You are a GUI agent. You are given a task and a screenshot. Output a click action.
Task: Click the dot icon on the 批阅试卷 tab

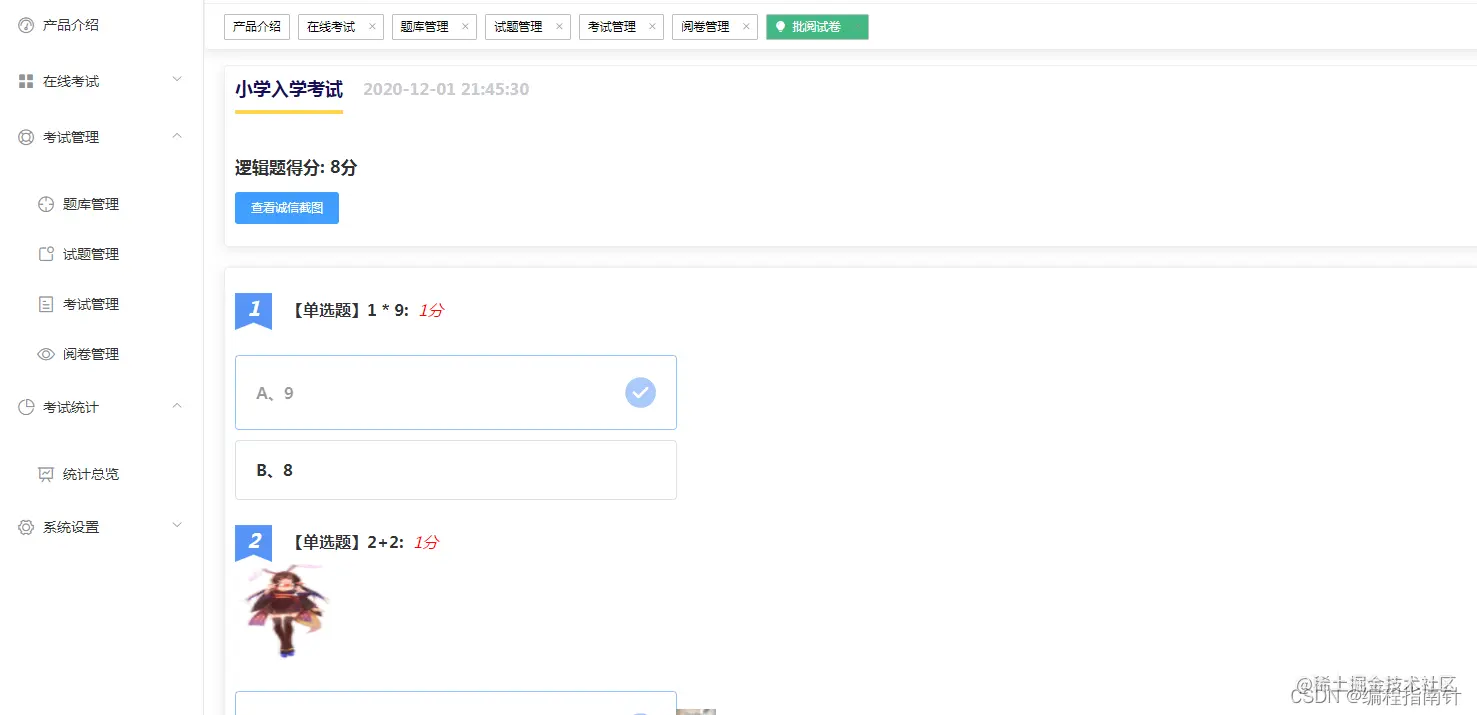781,27
